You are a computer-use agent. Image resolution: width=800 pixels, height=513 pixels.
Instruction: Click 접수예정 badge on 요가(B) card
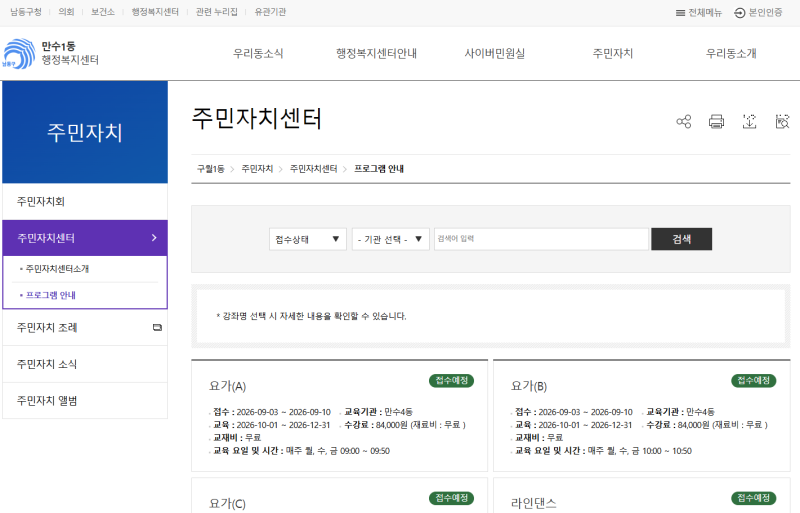(754, 380)
